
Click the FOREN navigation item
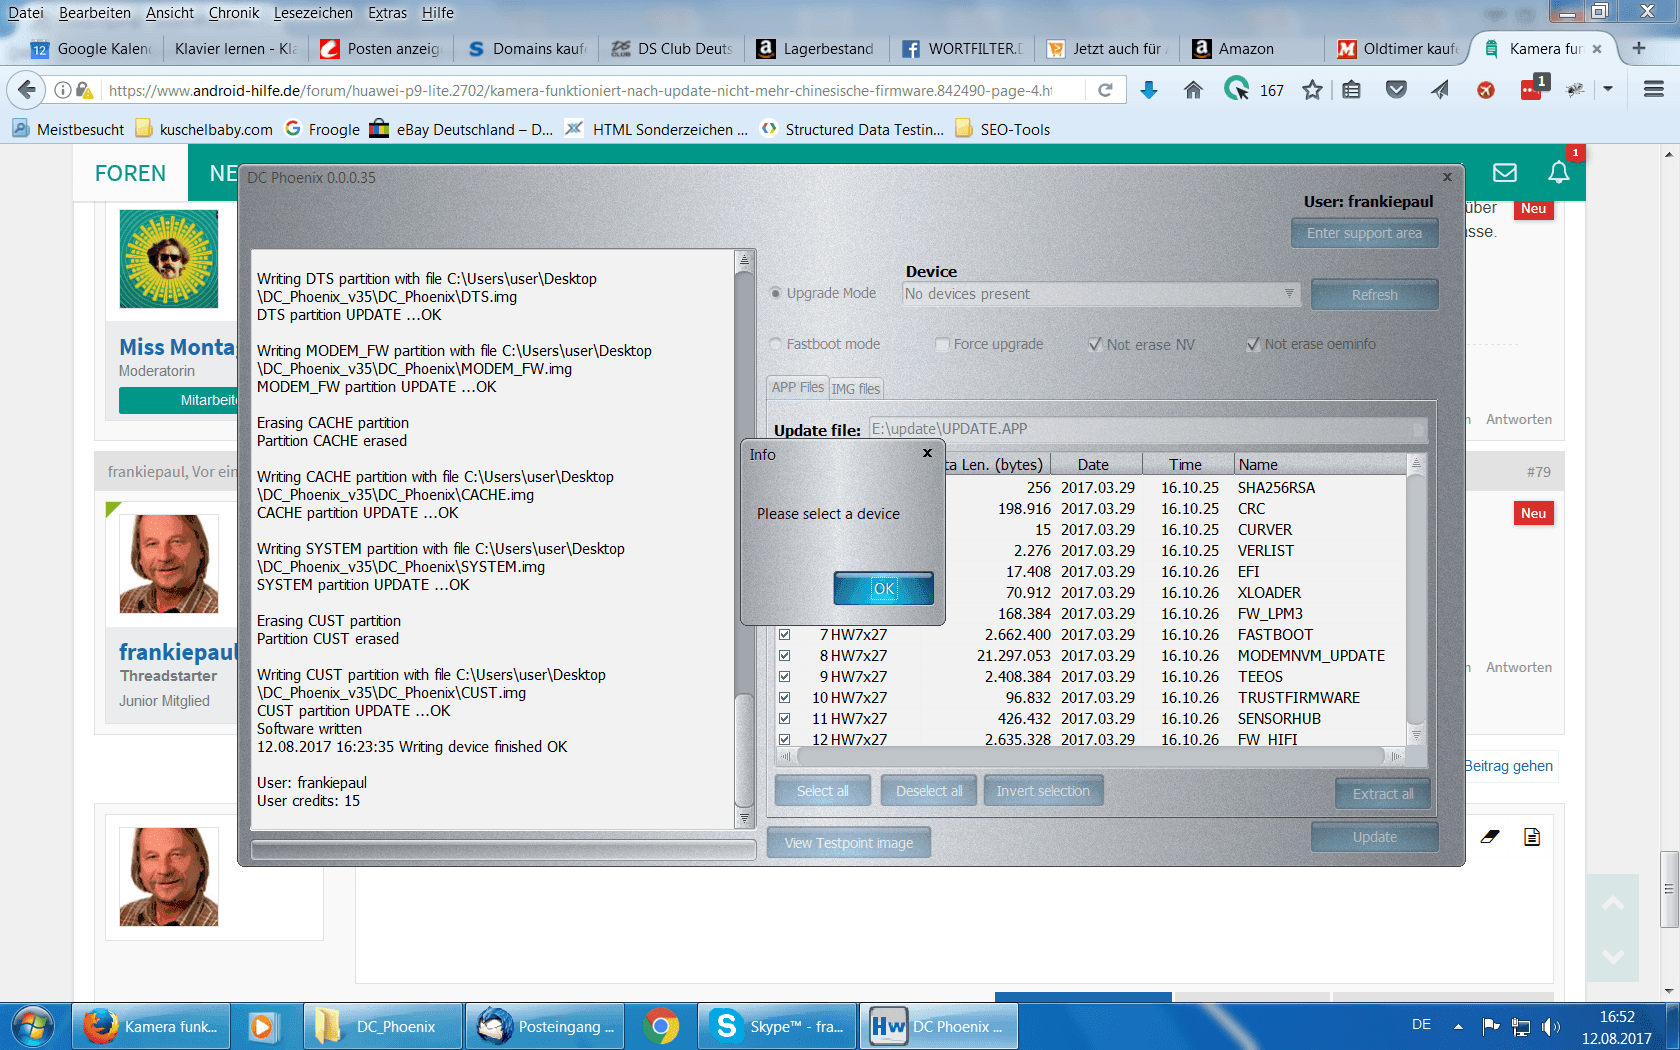[x=130, y=173]
